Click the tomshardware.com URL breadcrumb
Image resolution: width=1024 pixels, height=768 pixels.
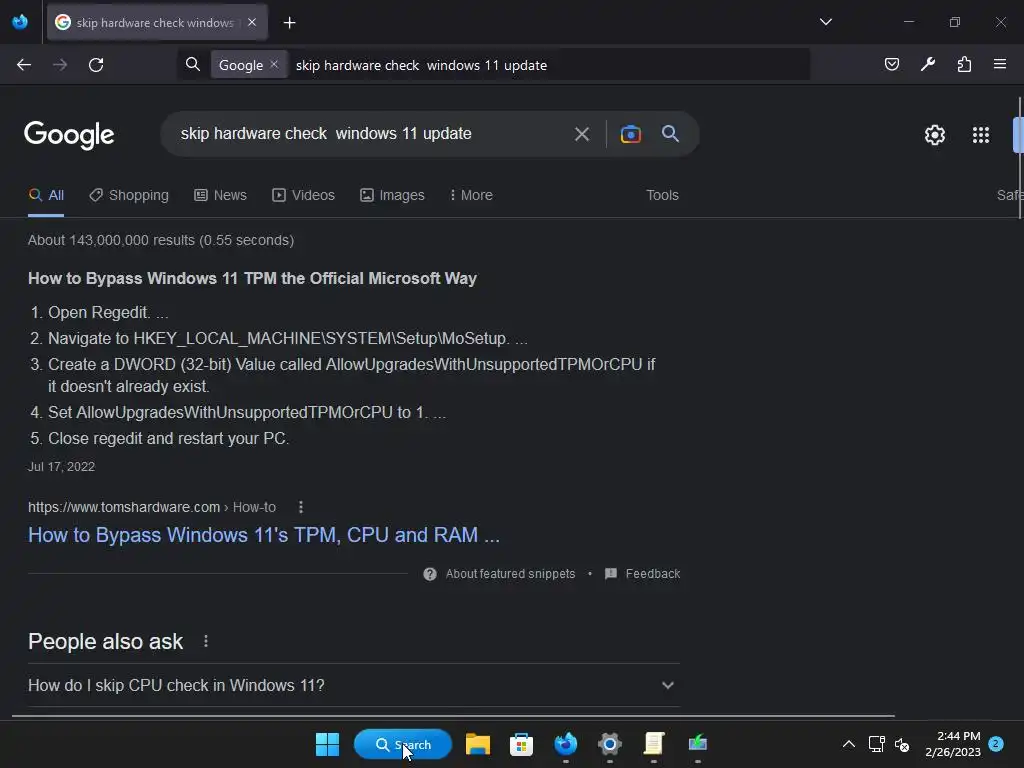coord(152,507)
